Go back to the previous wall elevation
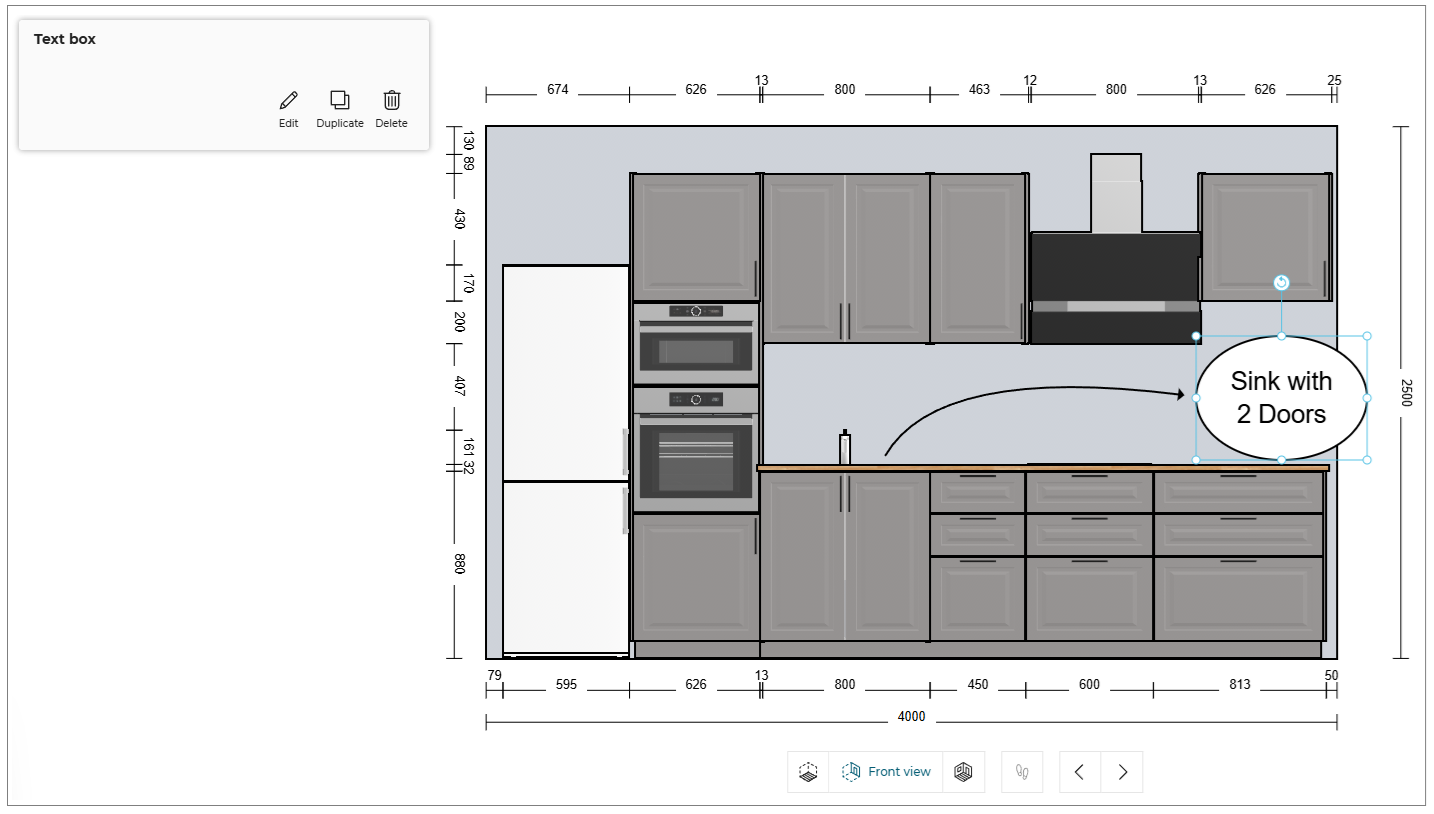1434x814 pixels. click(x=1079, y=772)
